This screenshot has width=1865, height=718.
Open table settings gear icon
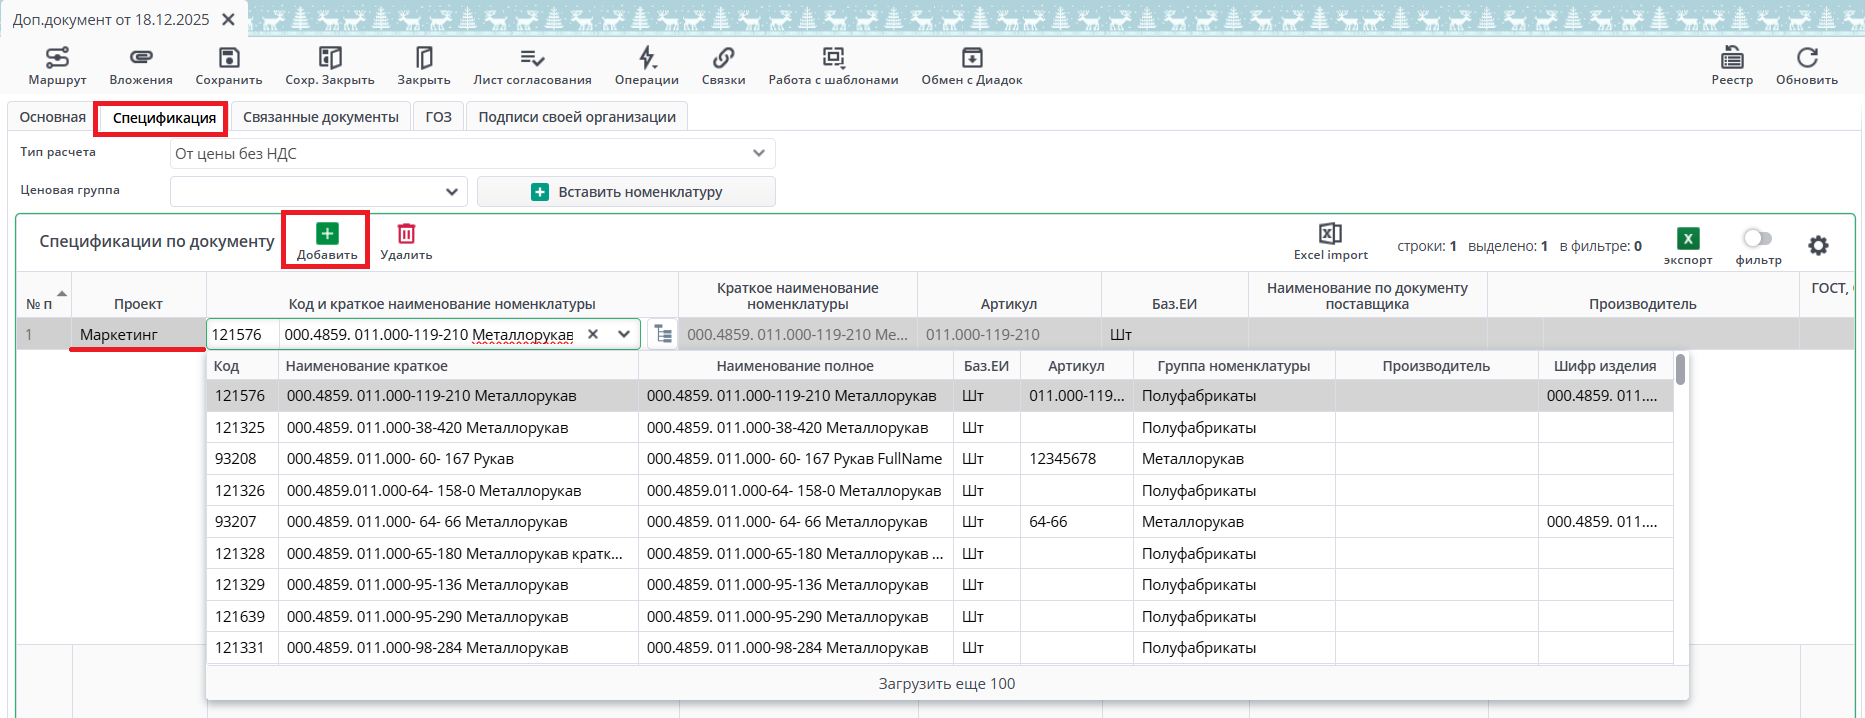(1818, 245)
